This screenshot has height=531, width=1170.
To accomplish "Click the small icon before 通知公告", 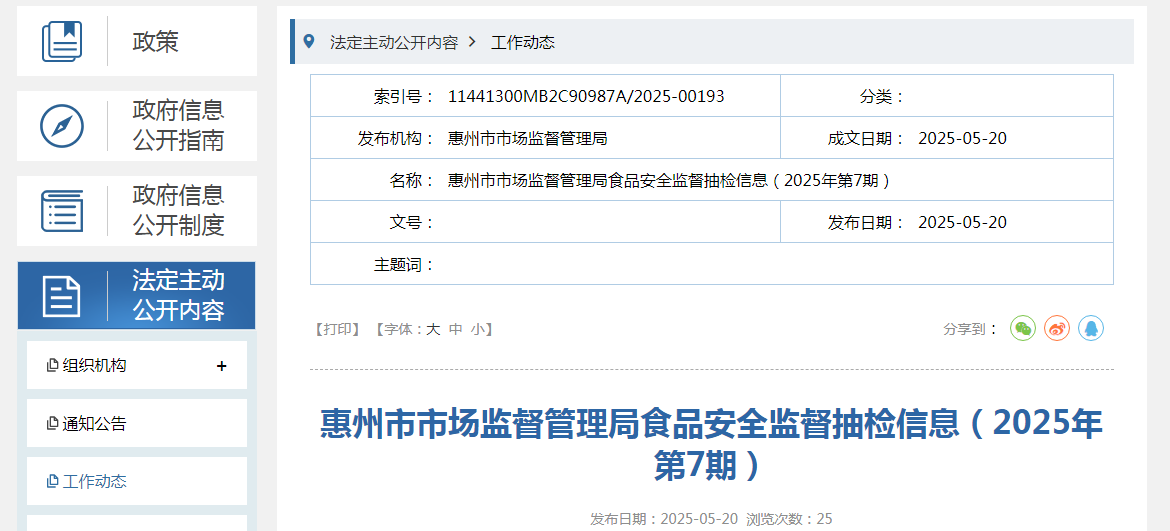I will pyautogui.click(x=52, y=424).
